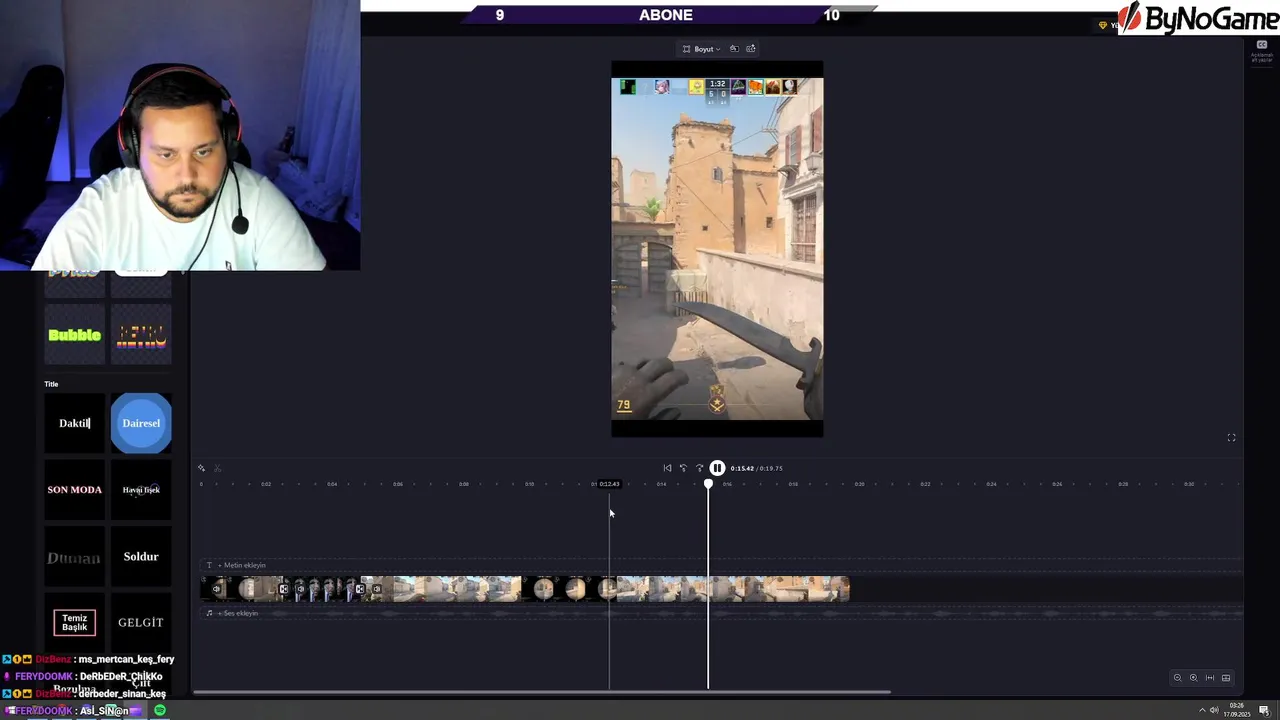Choose the GELGİT title style
1280x720 pixels.
[x=141, y=623]
